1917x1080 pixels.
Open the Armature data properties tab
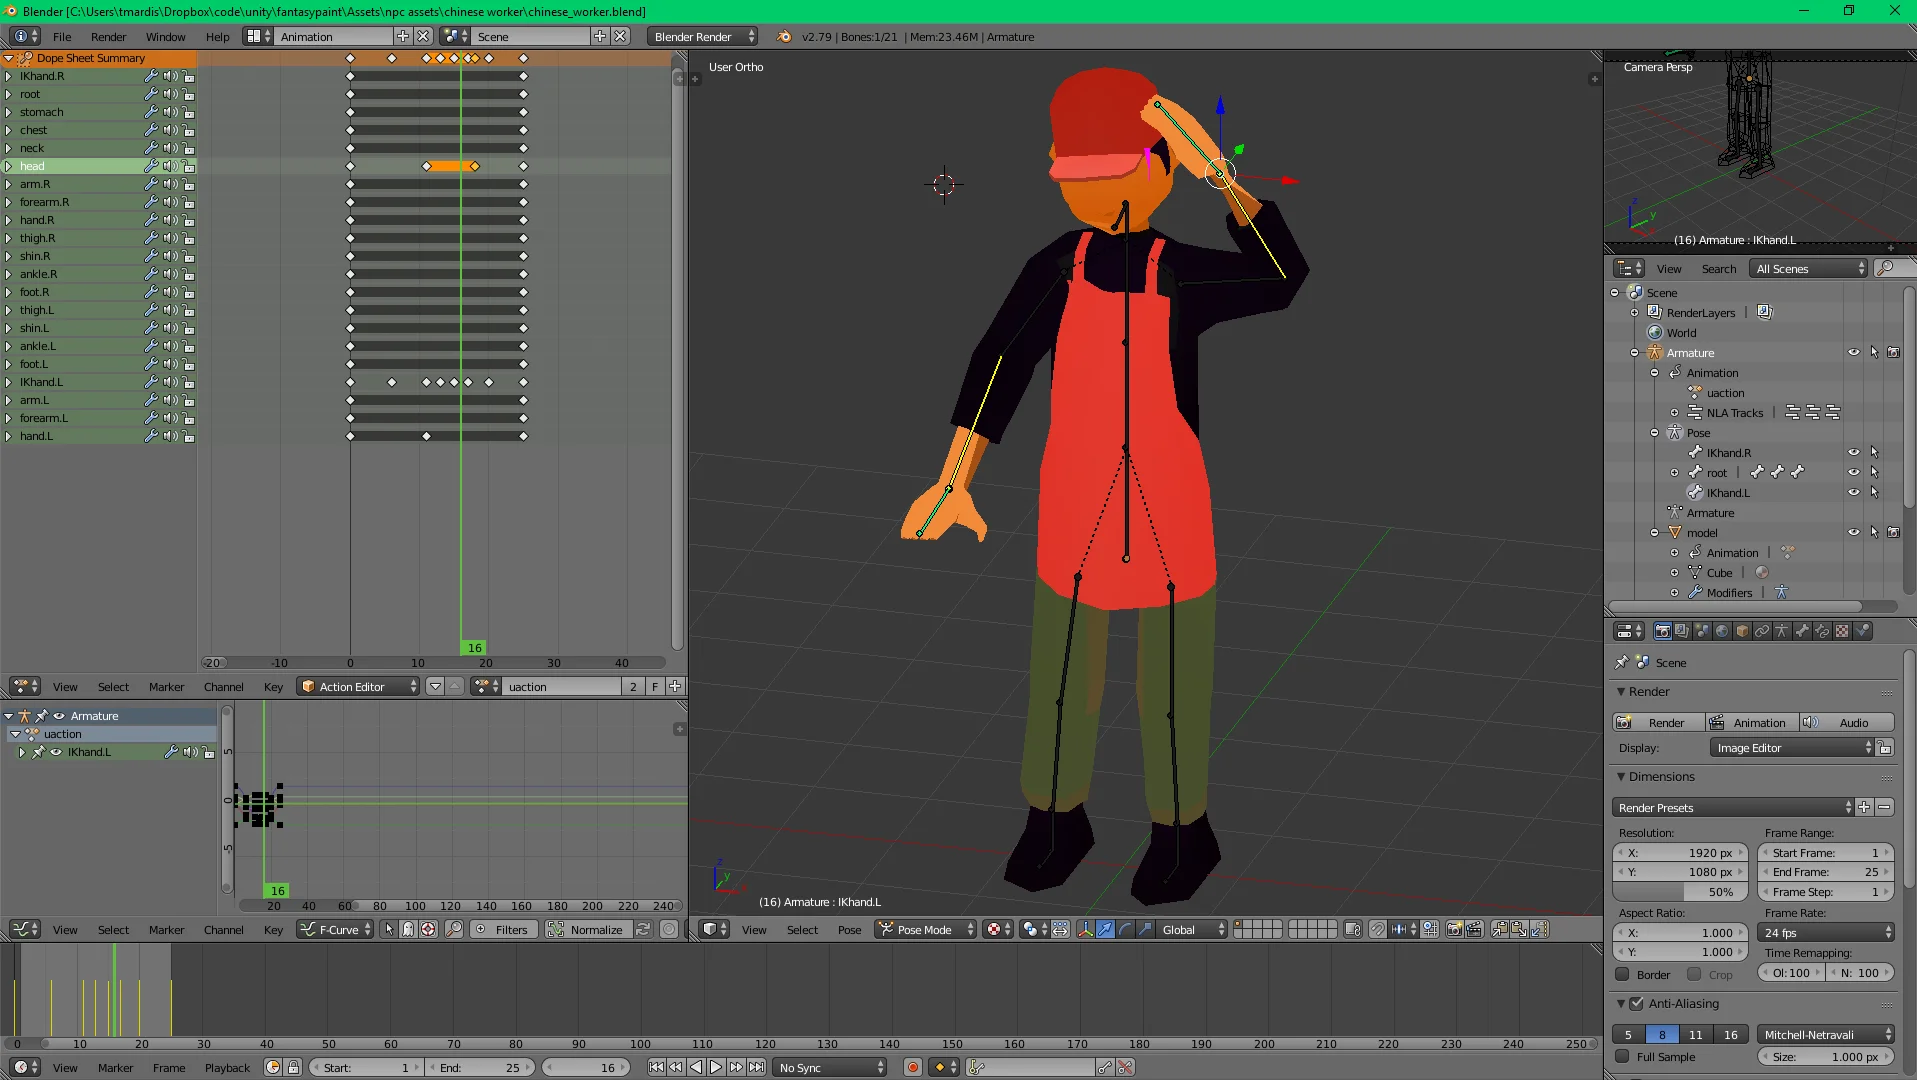(1782, 631)
